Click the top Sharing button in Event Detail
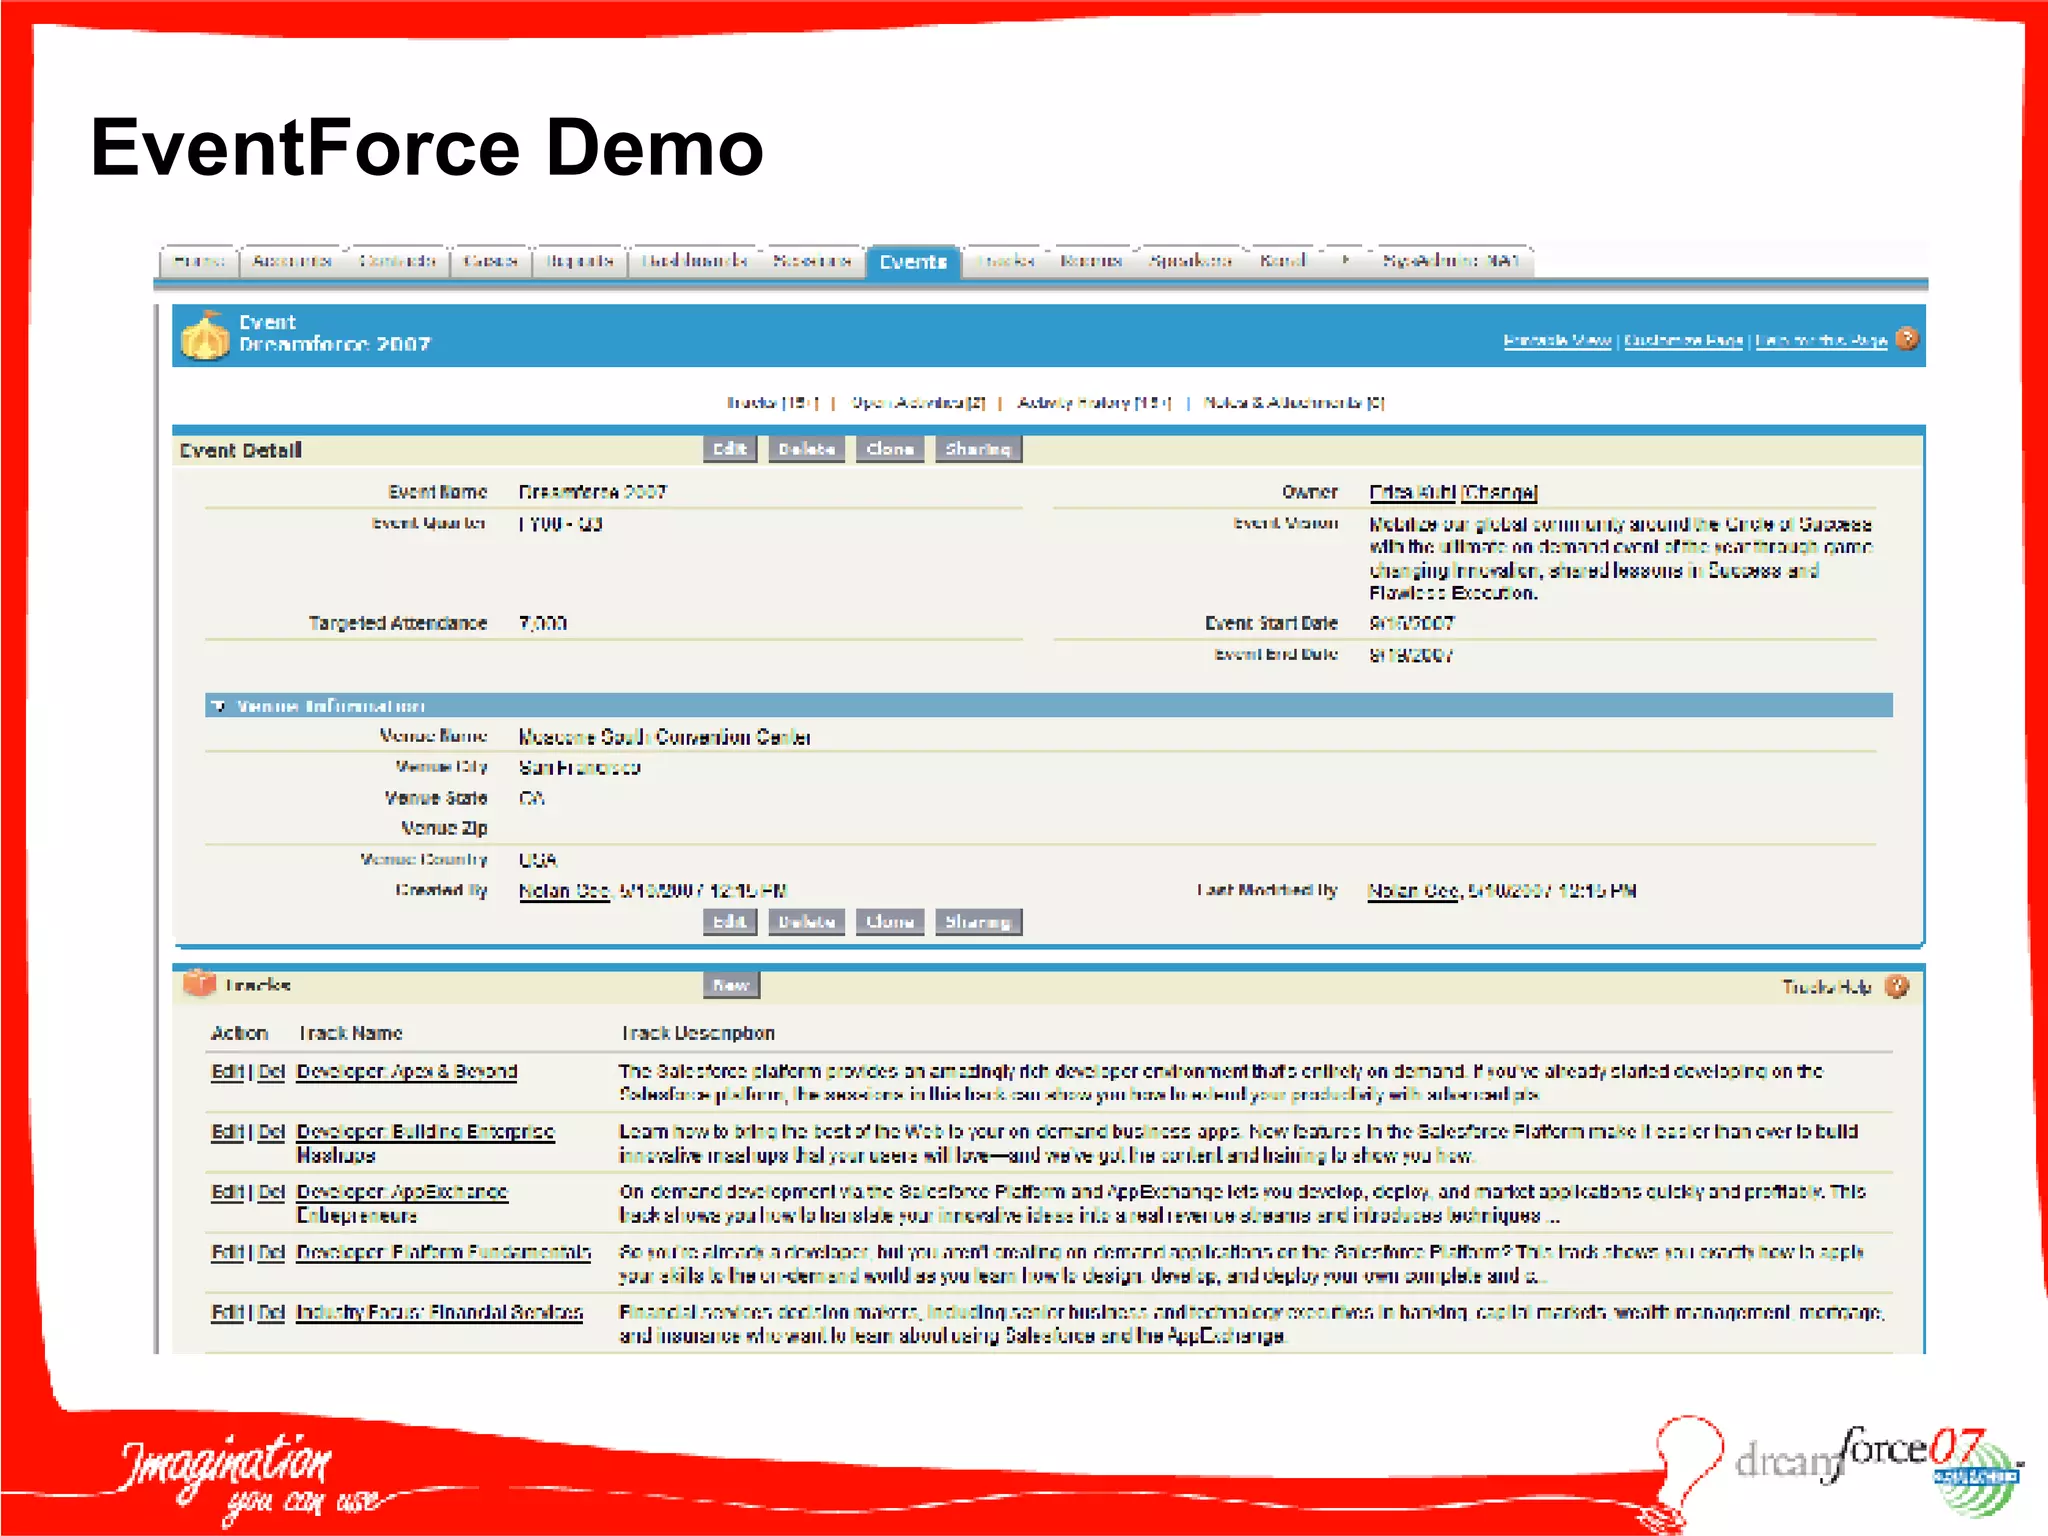 tap(978, 449)
